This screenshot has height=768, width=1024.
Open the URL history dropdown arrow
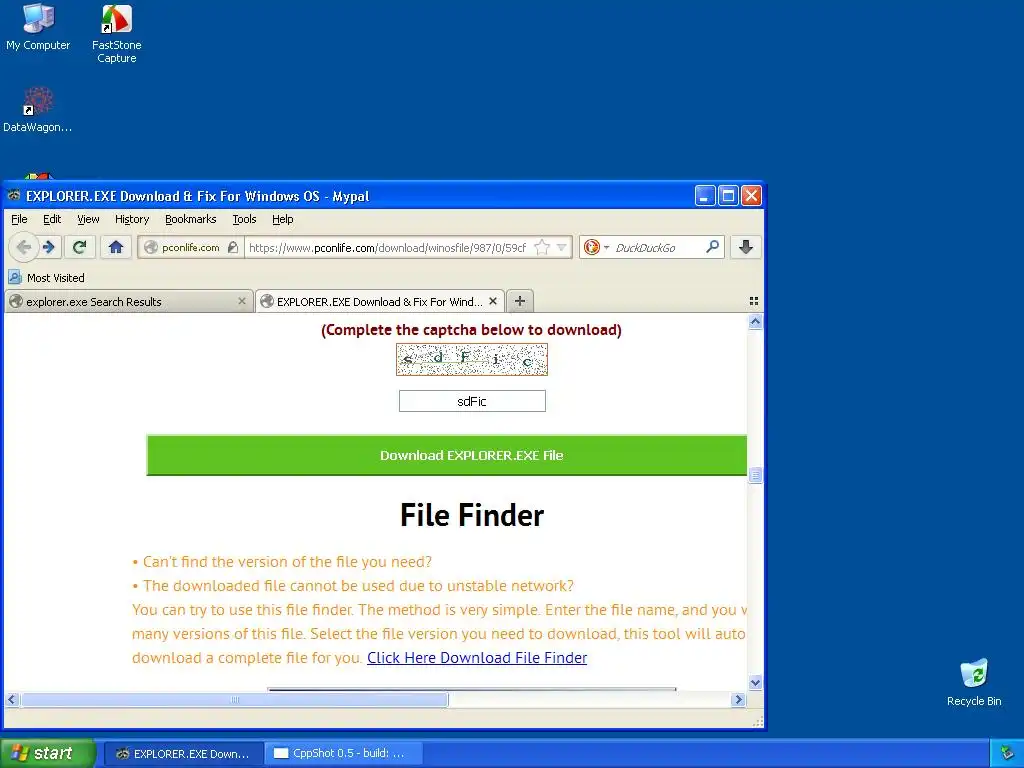click(x=561, y=248)
